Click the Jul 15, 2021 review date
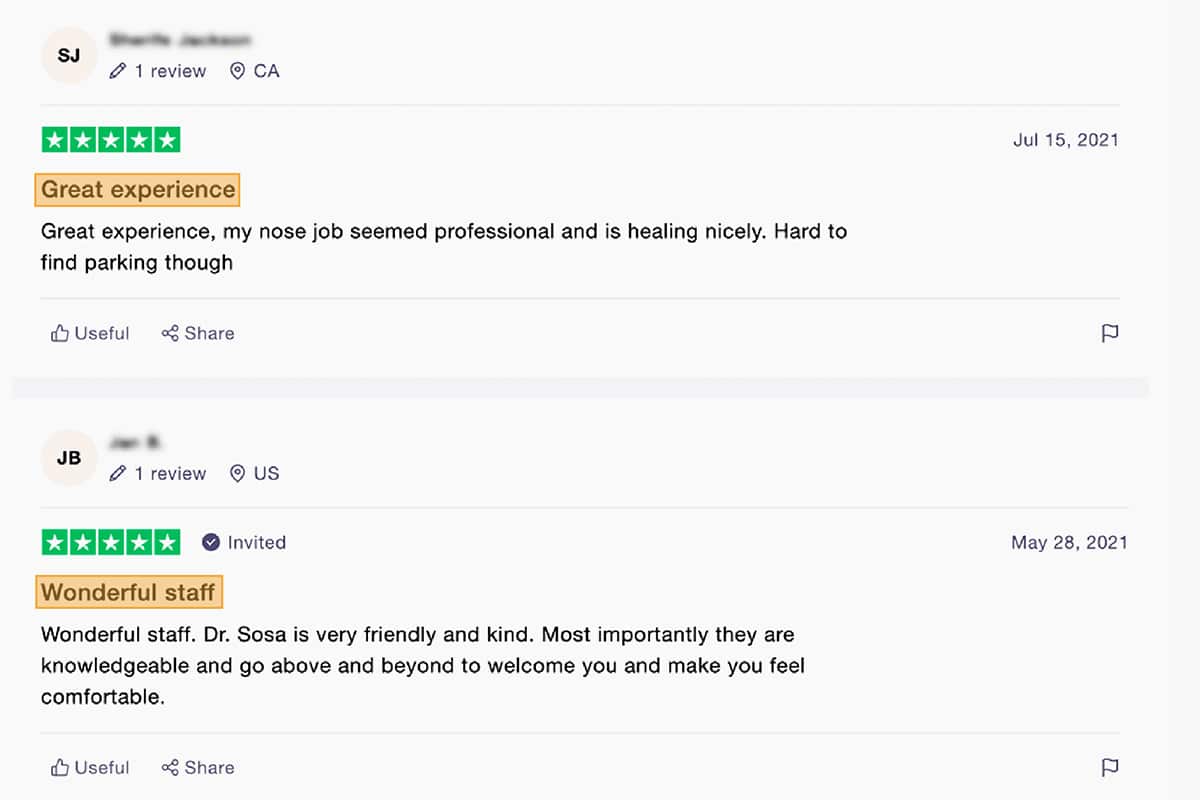This screenshot has width=1200, height=800. tap(1065, 140)
